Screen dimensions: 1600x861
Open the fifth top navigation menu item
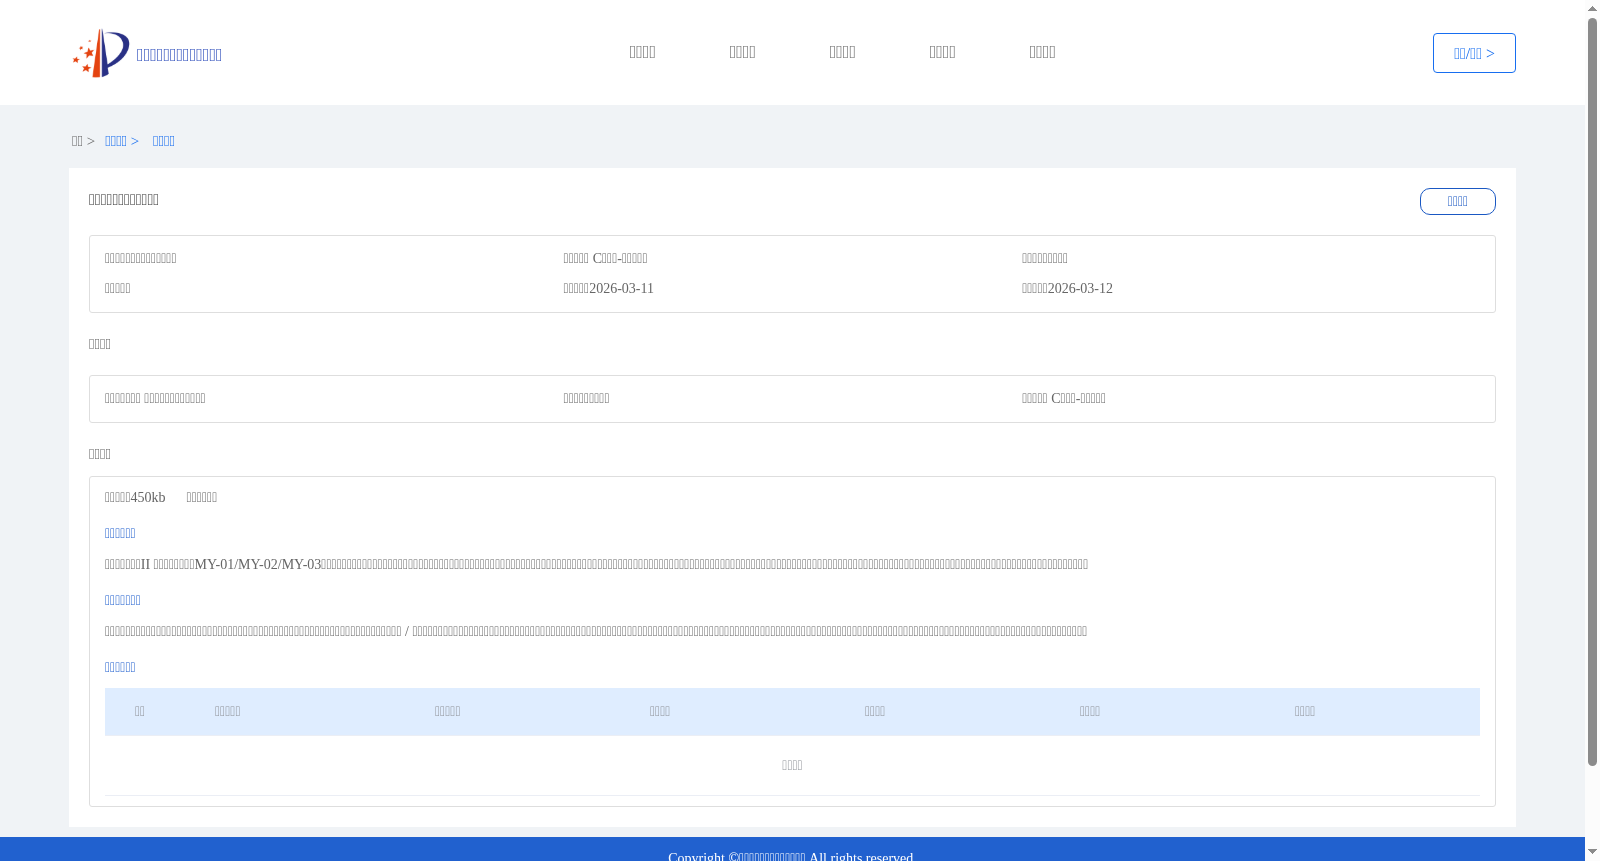[1042, 52]
